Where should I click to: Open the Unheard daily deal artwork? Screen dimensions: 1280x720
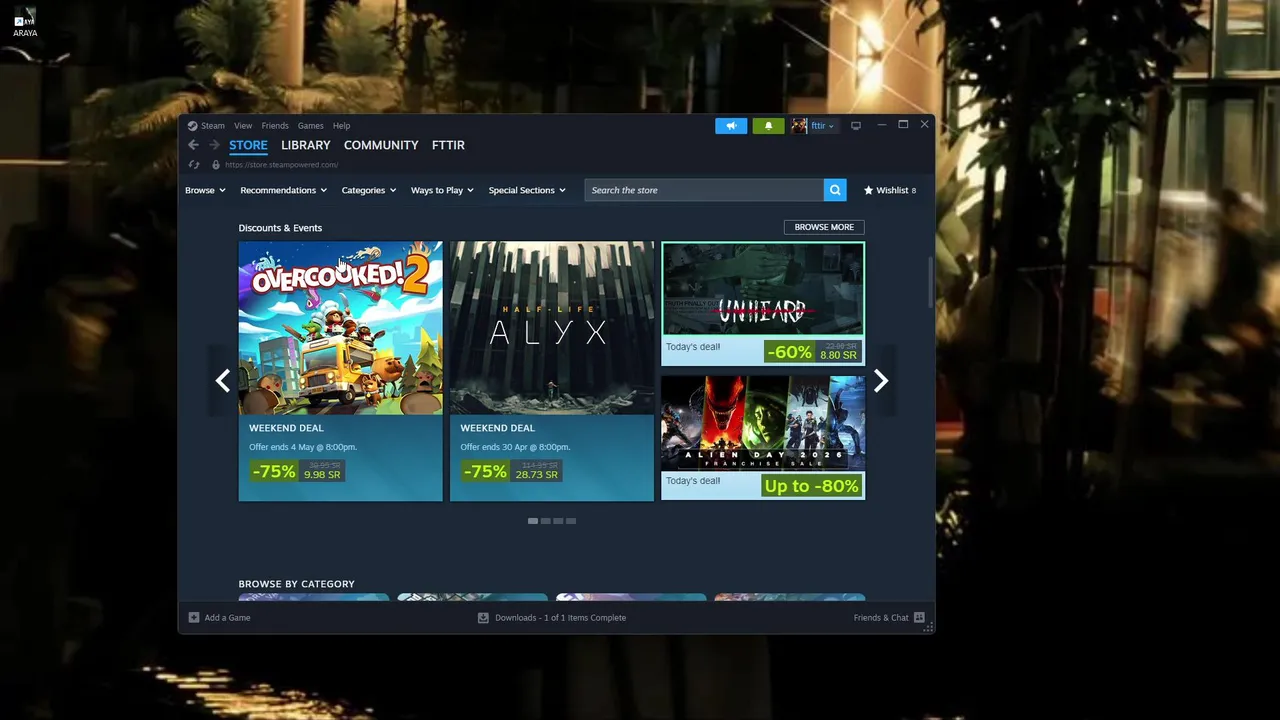(763, 288)
